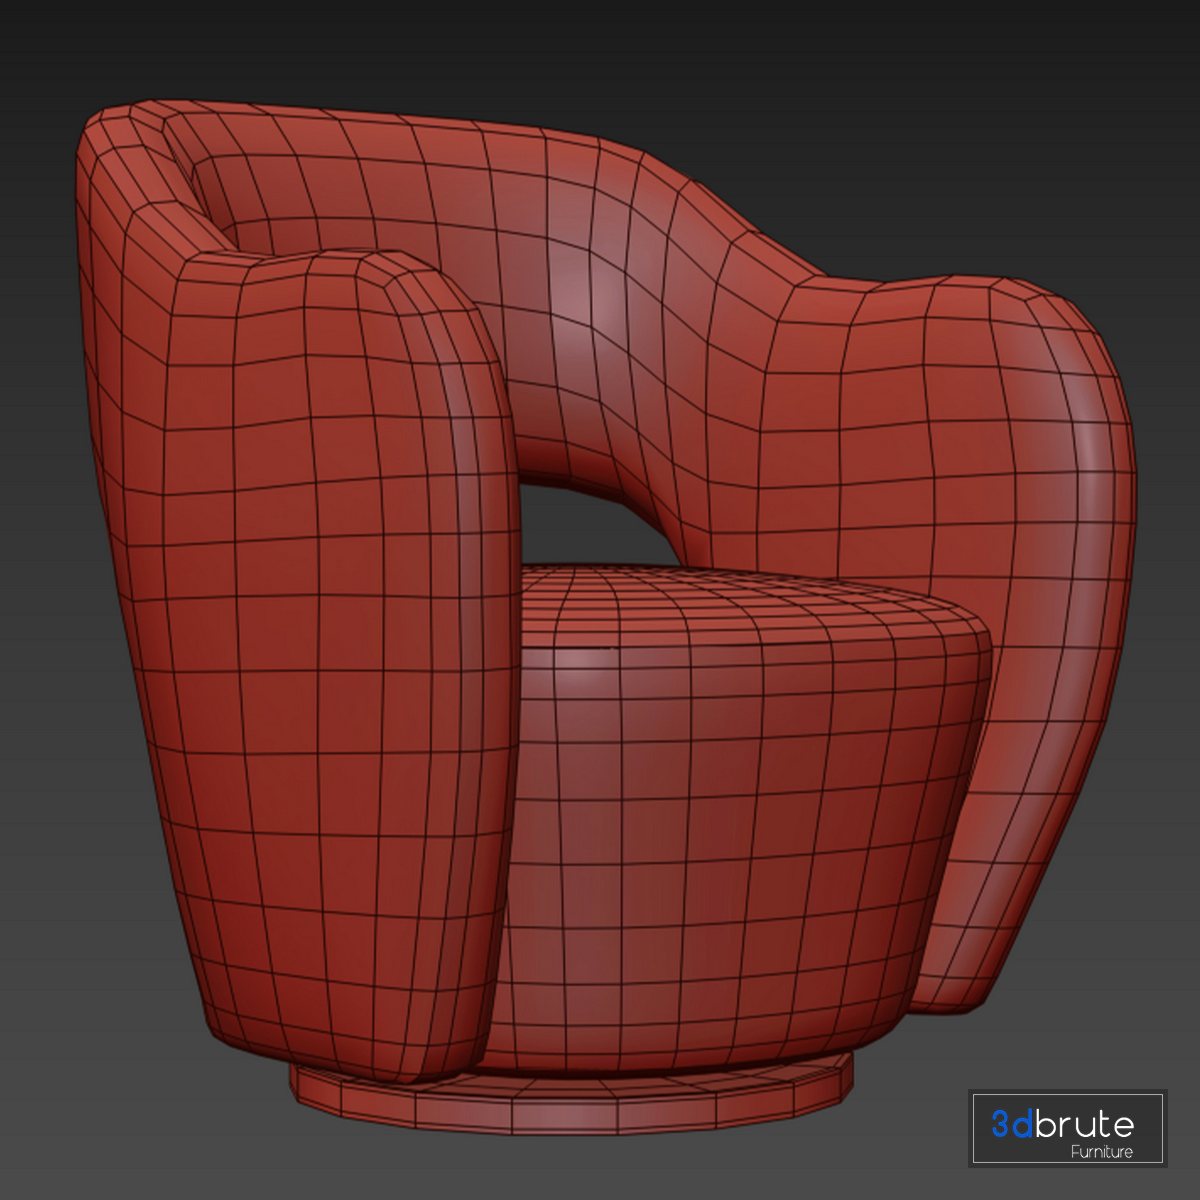Click the white "brute" text in logo
The width and height of the screenshot is (1200, 1200).
coord(1085,1124)
